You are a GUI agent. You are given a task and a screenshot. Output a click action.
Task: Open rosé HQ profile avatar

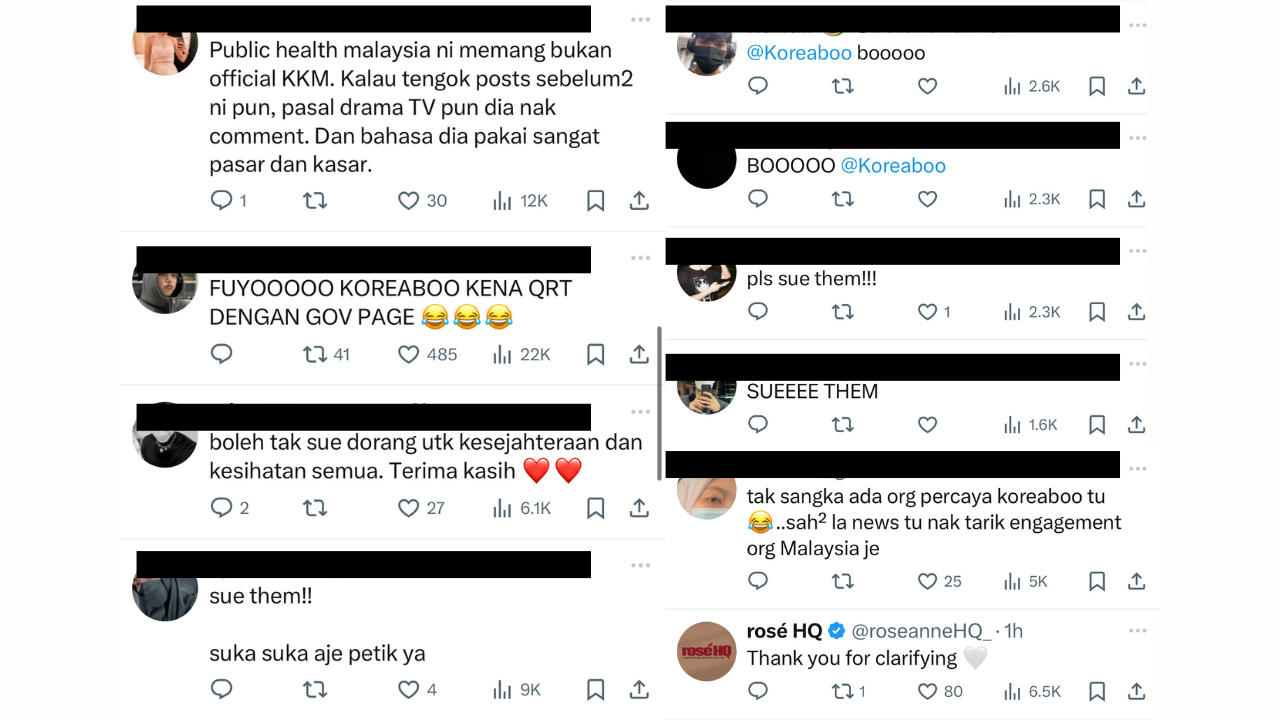click(707, 651)
